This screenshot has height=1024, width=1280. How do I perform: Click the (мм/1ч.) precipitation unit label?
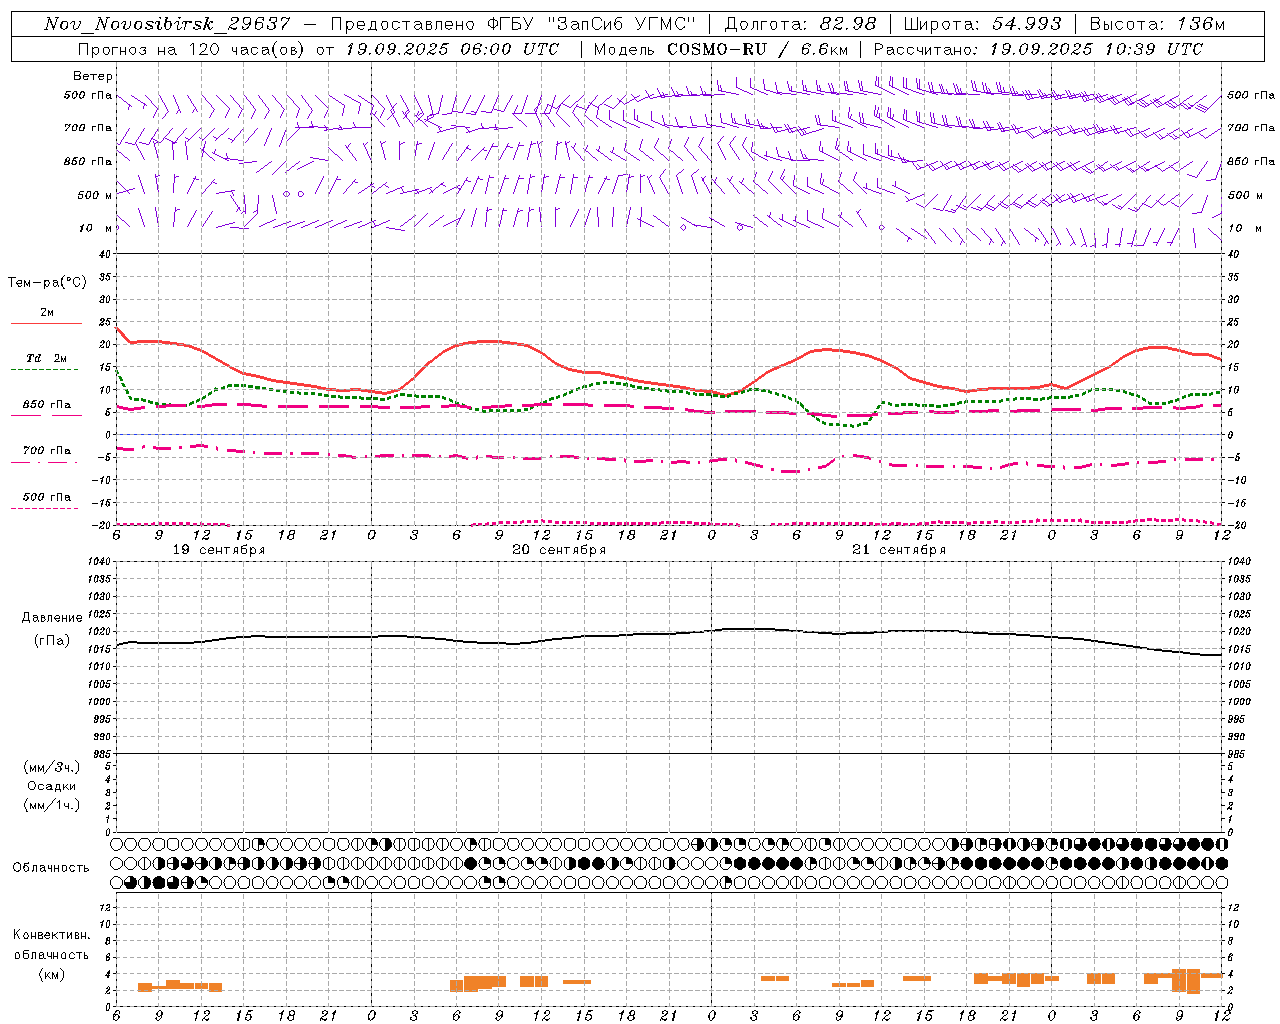pos(52,805)
